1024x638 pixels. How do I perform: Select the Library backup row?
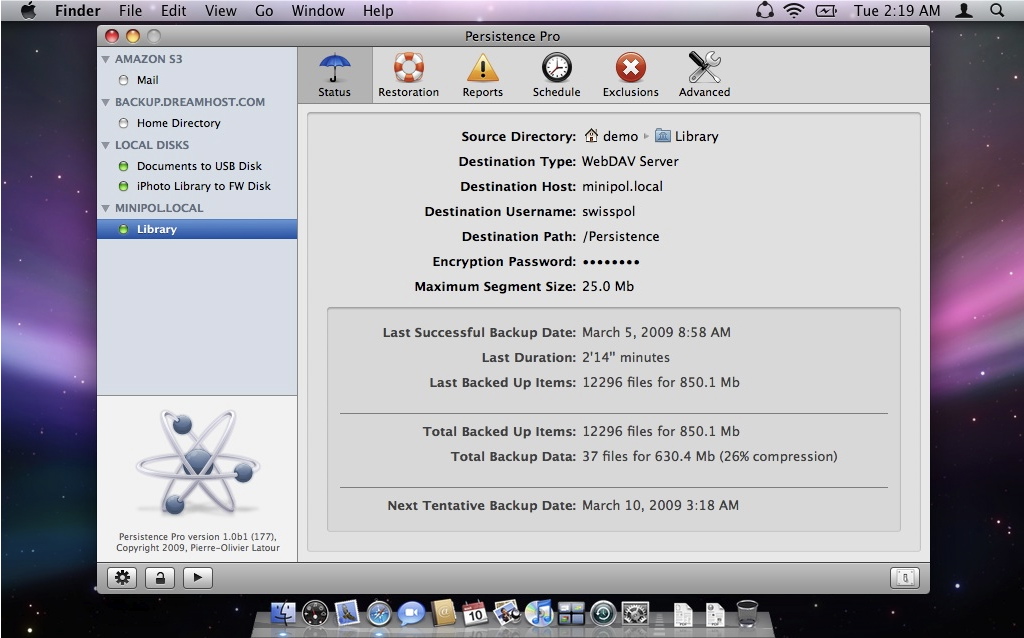click(x=197, y=229)
